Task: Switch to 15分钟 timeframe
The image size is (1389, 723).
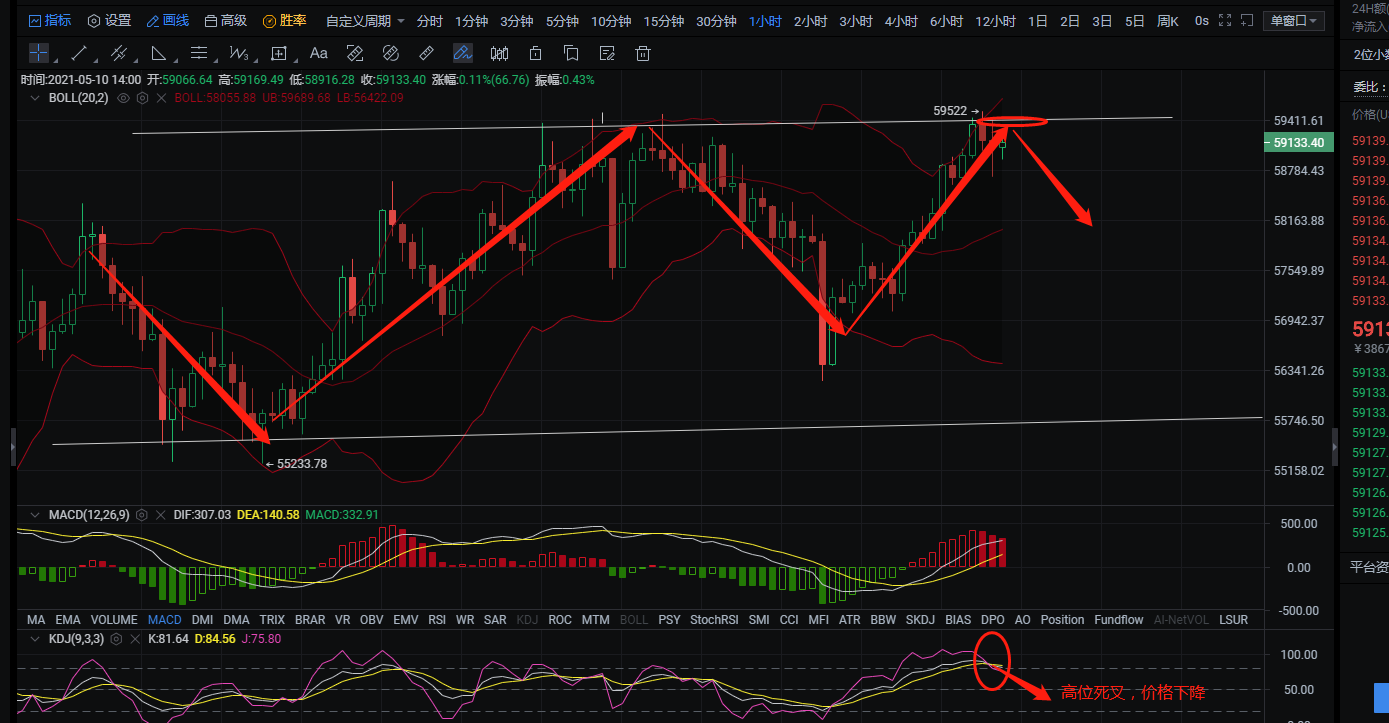Action: pos(664,21)
